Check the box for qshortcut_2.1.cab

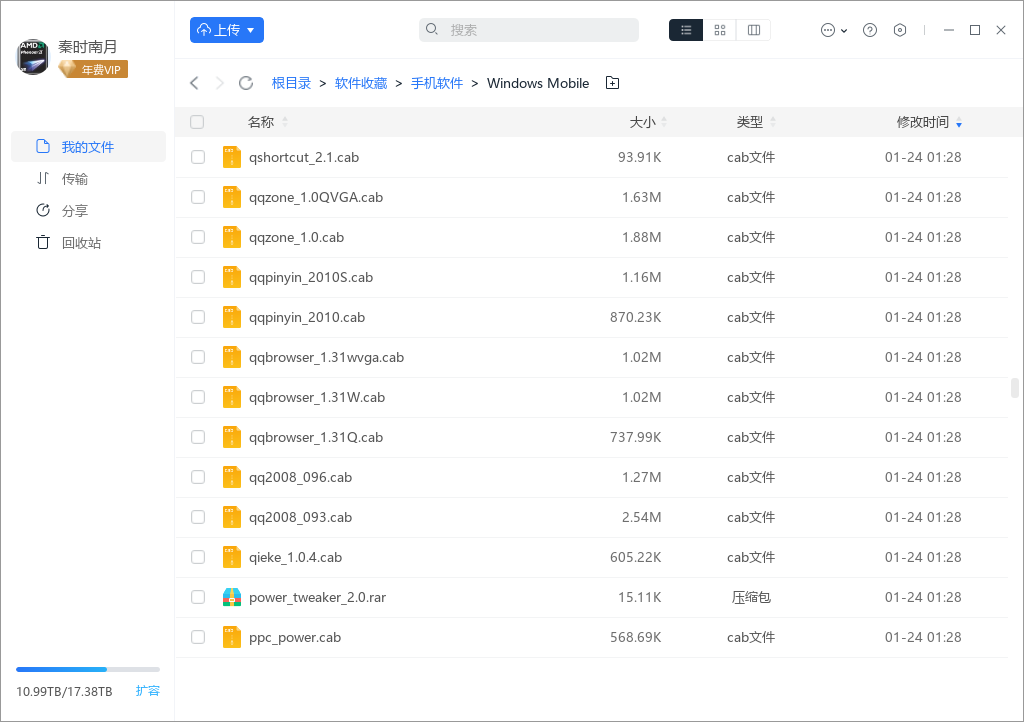click(x=198, y=157)
